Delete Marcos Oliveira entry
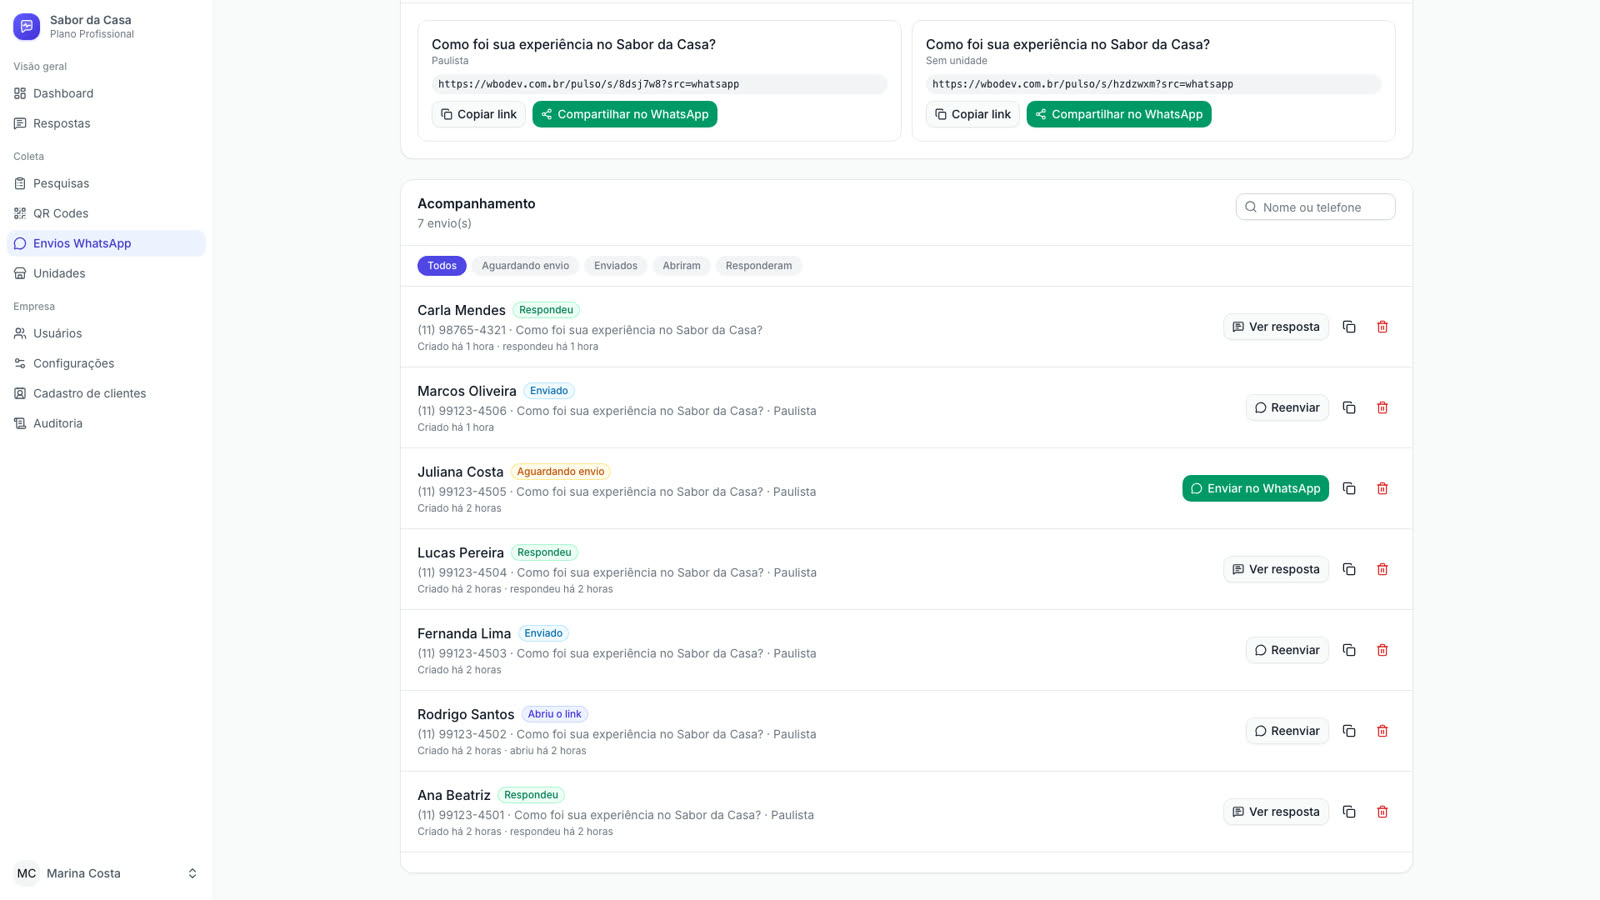Viewport: 1600px width, 900px height. (1382, 408)
